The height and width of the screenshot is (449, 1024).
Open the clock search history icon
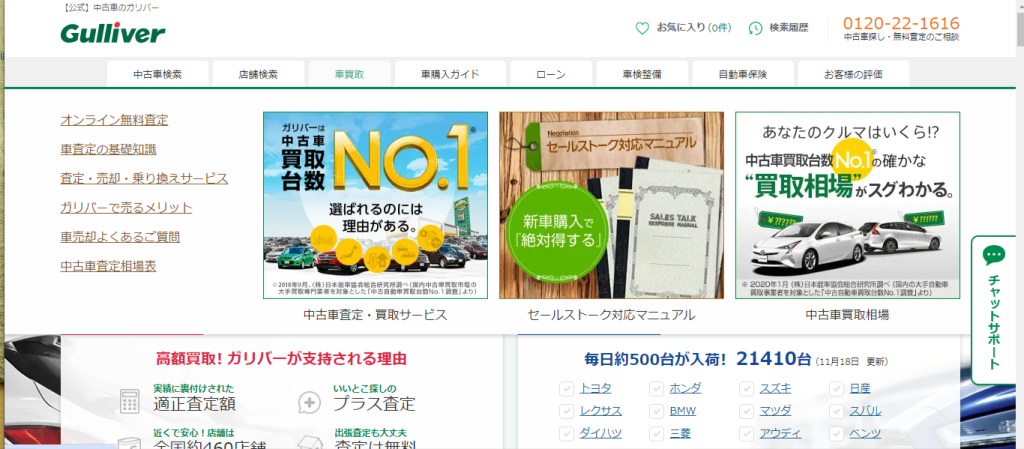pyautogui.click(x=755, y=28)
